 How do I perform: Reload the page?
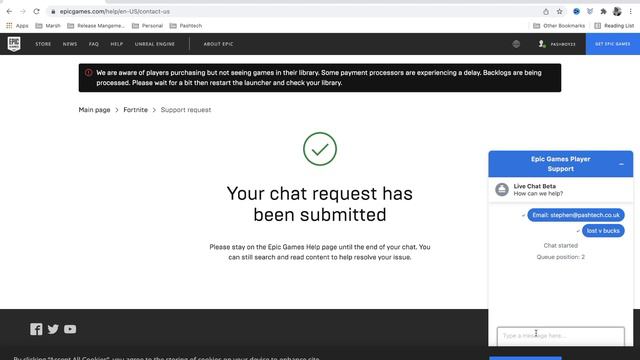point(36,11)
